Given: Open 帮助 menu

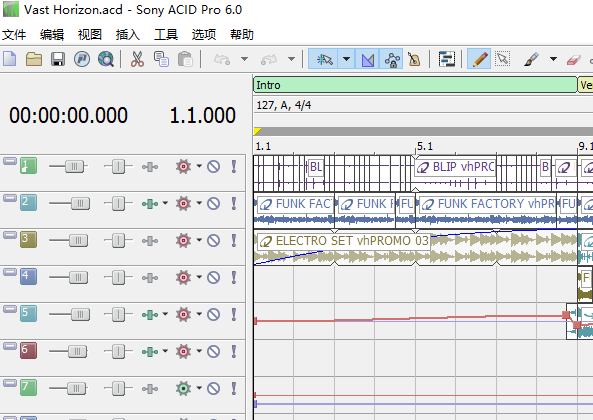Looking at the screenshot, I should pos(242,35).
